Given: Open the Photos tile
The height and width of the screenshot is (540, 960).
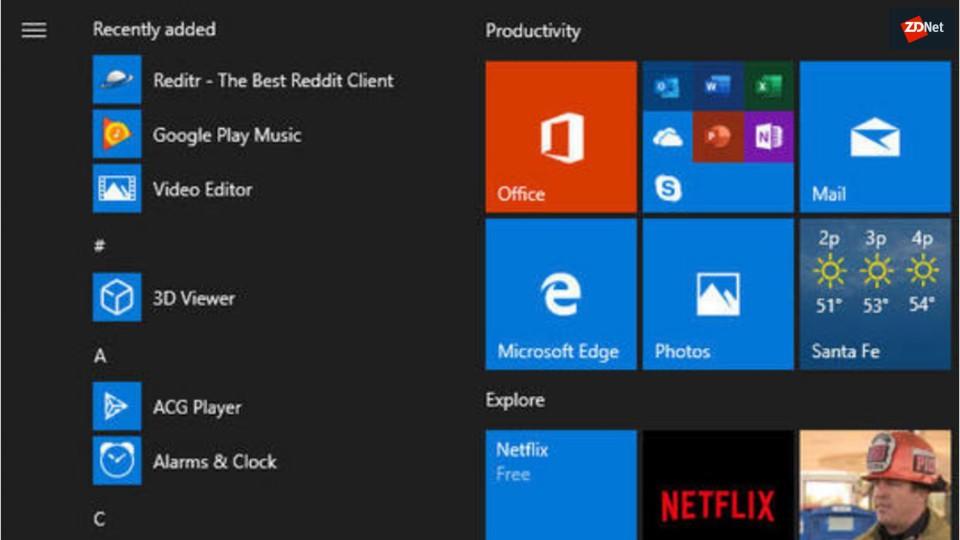Looking at the screenshot, I should (x=718, y=294).
